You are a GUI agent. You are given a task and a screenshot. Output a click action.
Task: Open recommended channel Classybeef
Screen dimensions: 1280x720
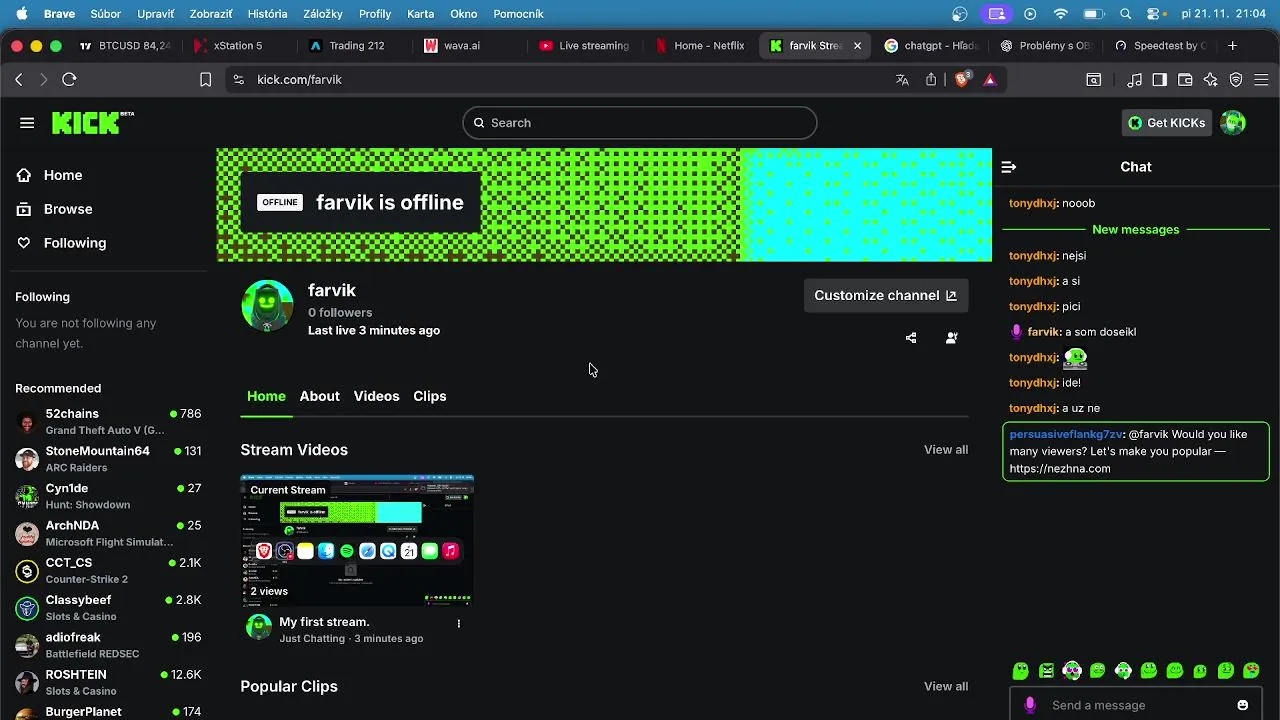(108, 608)
